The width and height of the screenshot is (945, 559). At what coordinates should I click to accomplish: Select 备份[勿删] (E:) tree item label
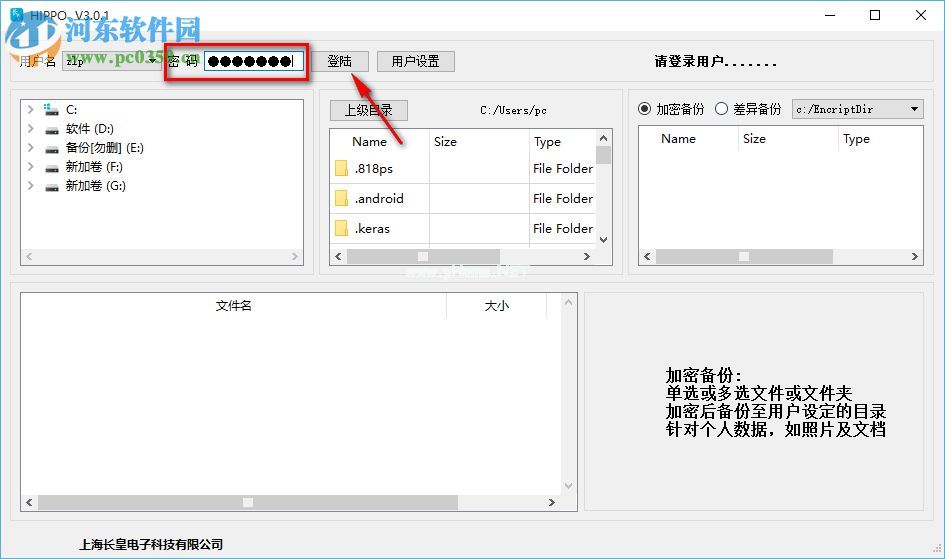104,148
